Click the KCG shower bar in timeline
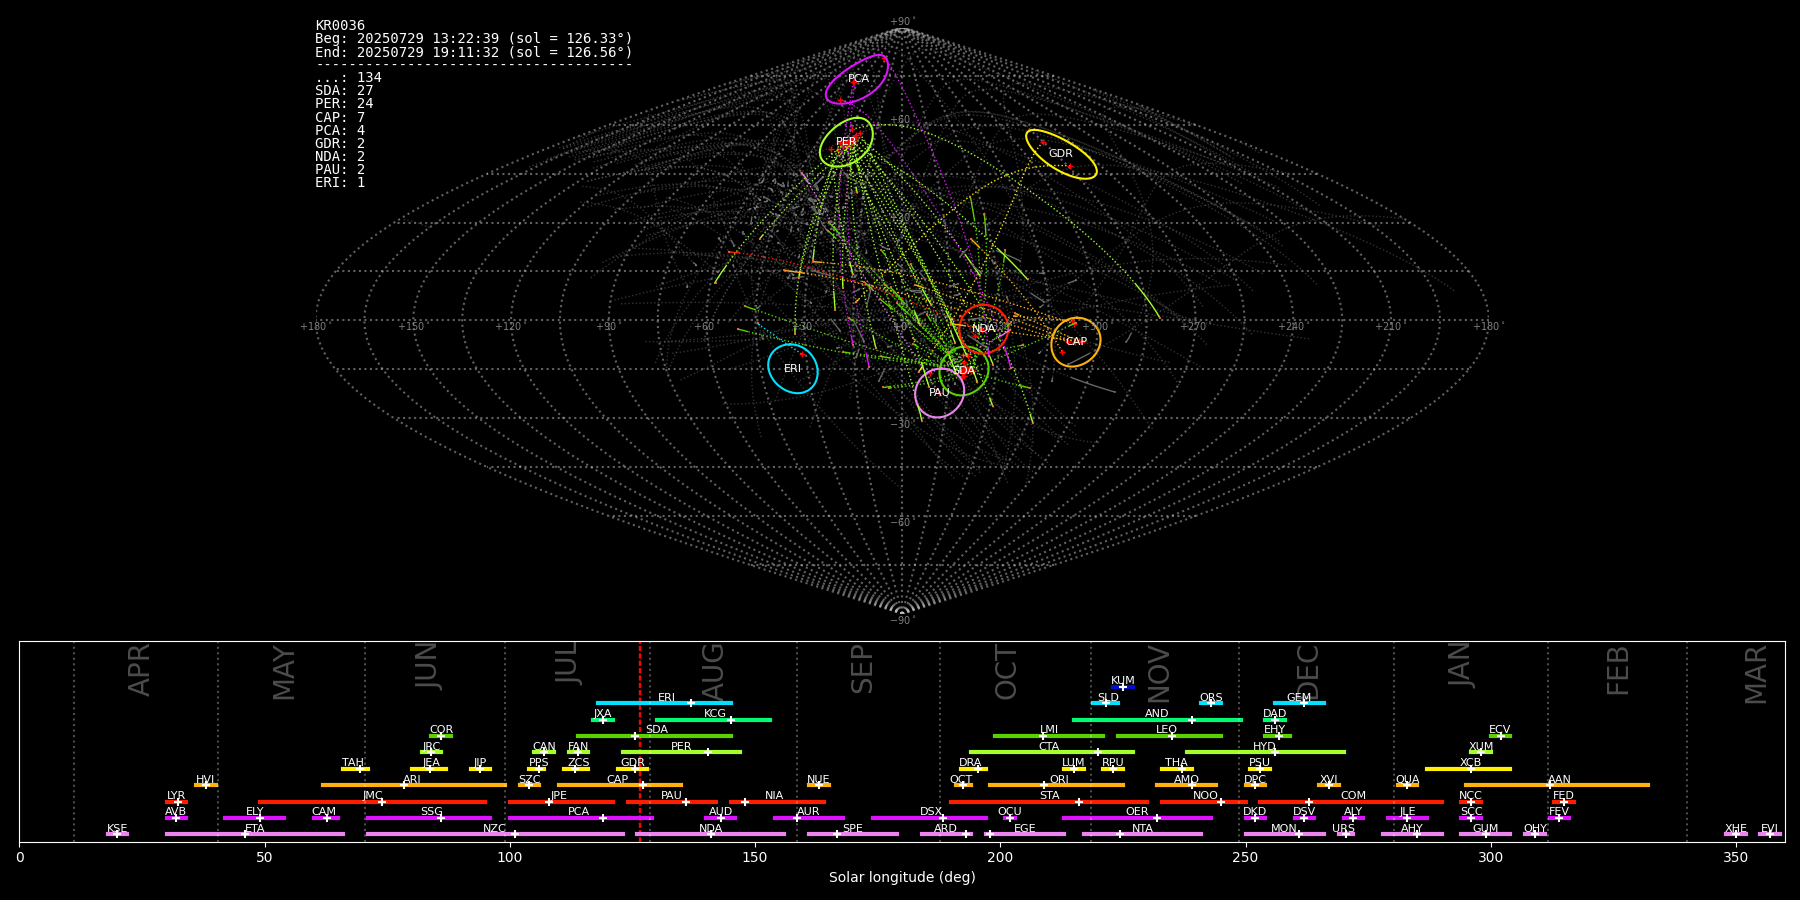The width and height of the screenshot is (1800, 900). [x=713, y=720]
